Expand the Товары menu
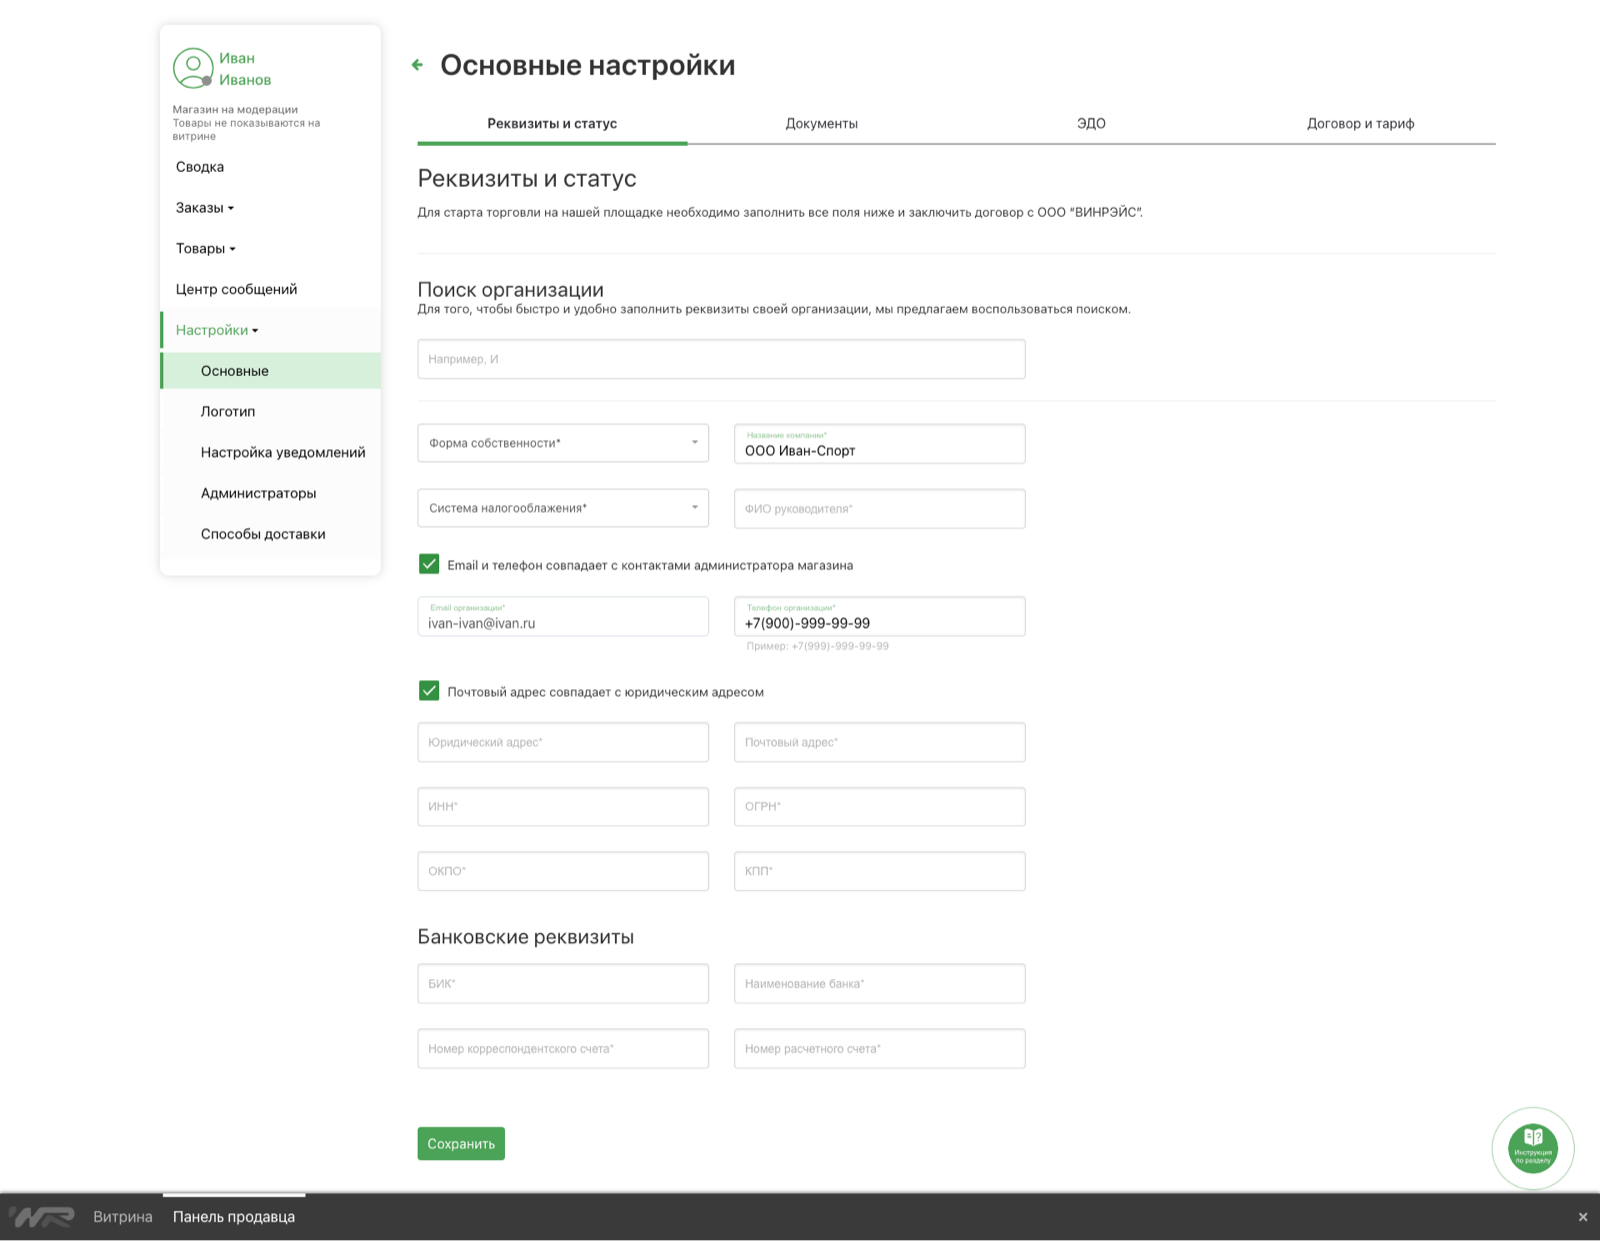 (x=205, y=249)
